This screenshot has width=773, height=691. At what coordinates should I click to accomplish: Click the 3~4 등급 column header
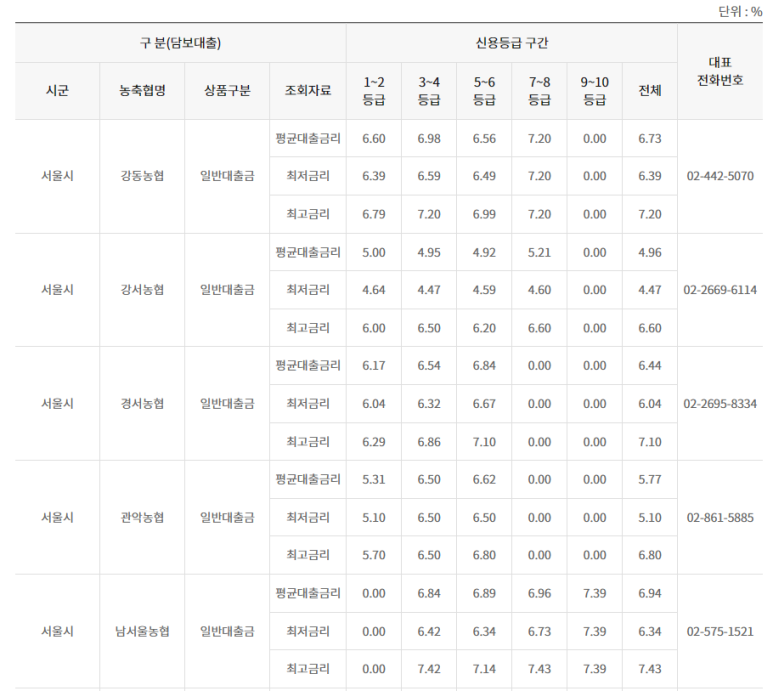[429, 91]
